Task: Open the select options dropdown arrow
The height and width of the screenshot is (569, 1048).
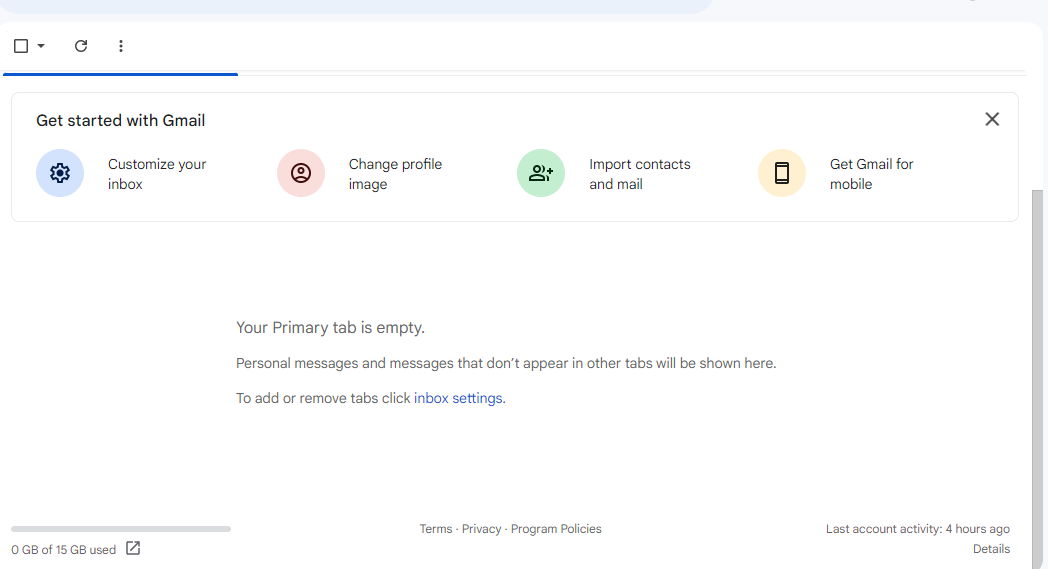Action: pos(41,46)
